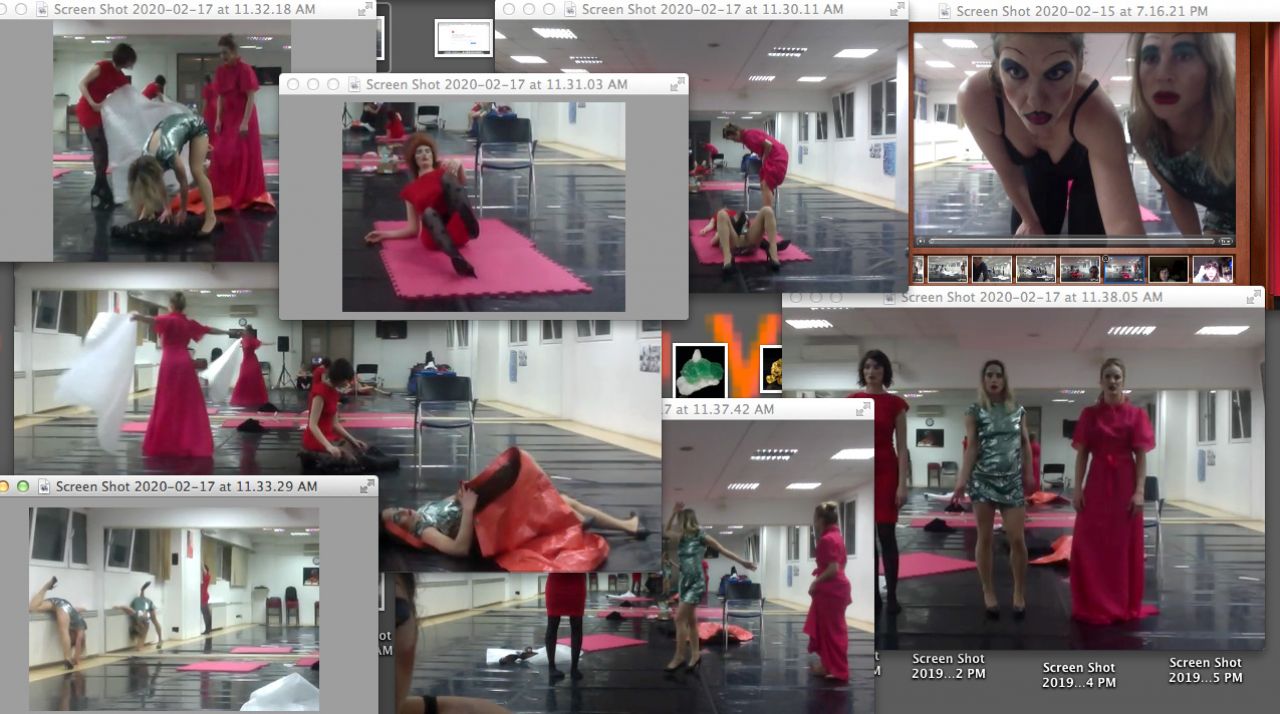Screen dimensions: 1280x714
Task: Click title 'Screen Shot 2020-02-17 at 11.30.11 AM'
Action: 713,10
